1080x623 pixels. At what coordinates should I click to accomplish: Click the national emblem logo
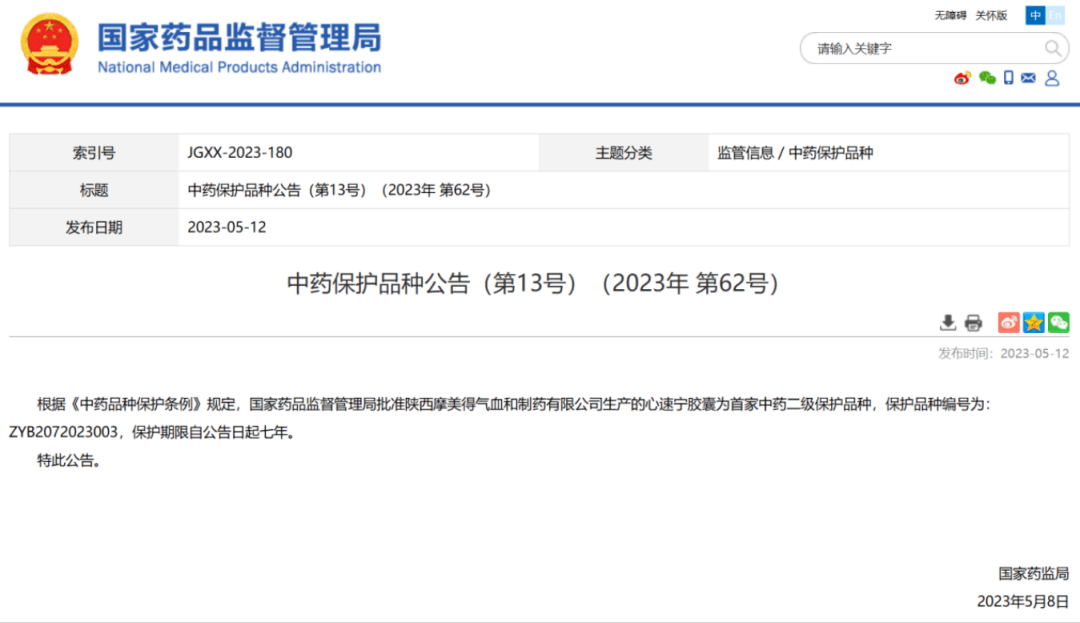click(x=49, y=44)
